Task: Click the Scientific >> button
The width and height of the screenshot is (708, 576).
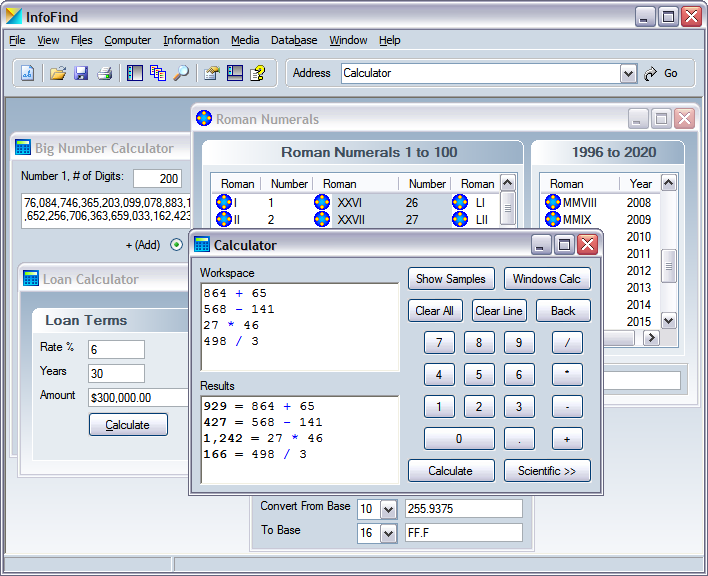Action: coord(547,471)
